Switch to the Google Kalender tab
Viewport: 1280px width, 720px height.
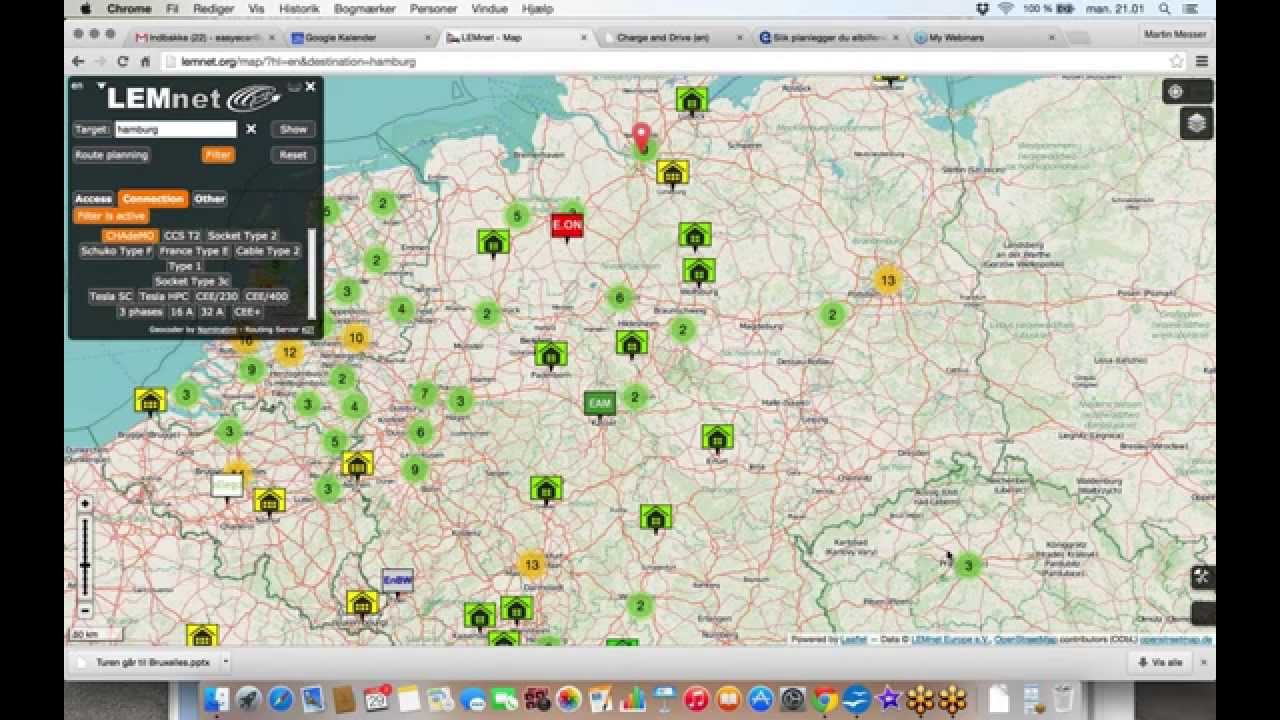coord(358,37)
